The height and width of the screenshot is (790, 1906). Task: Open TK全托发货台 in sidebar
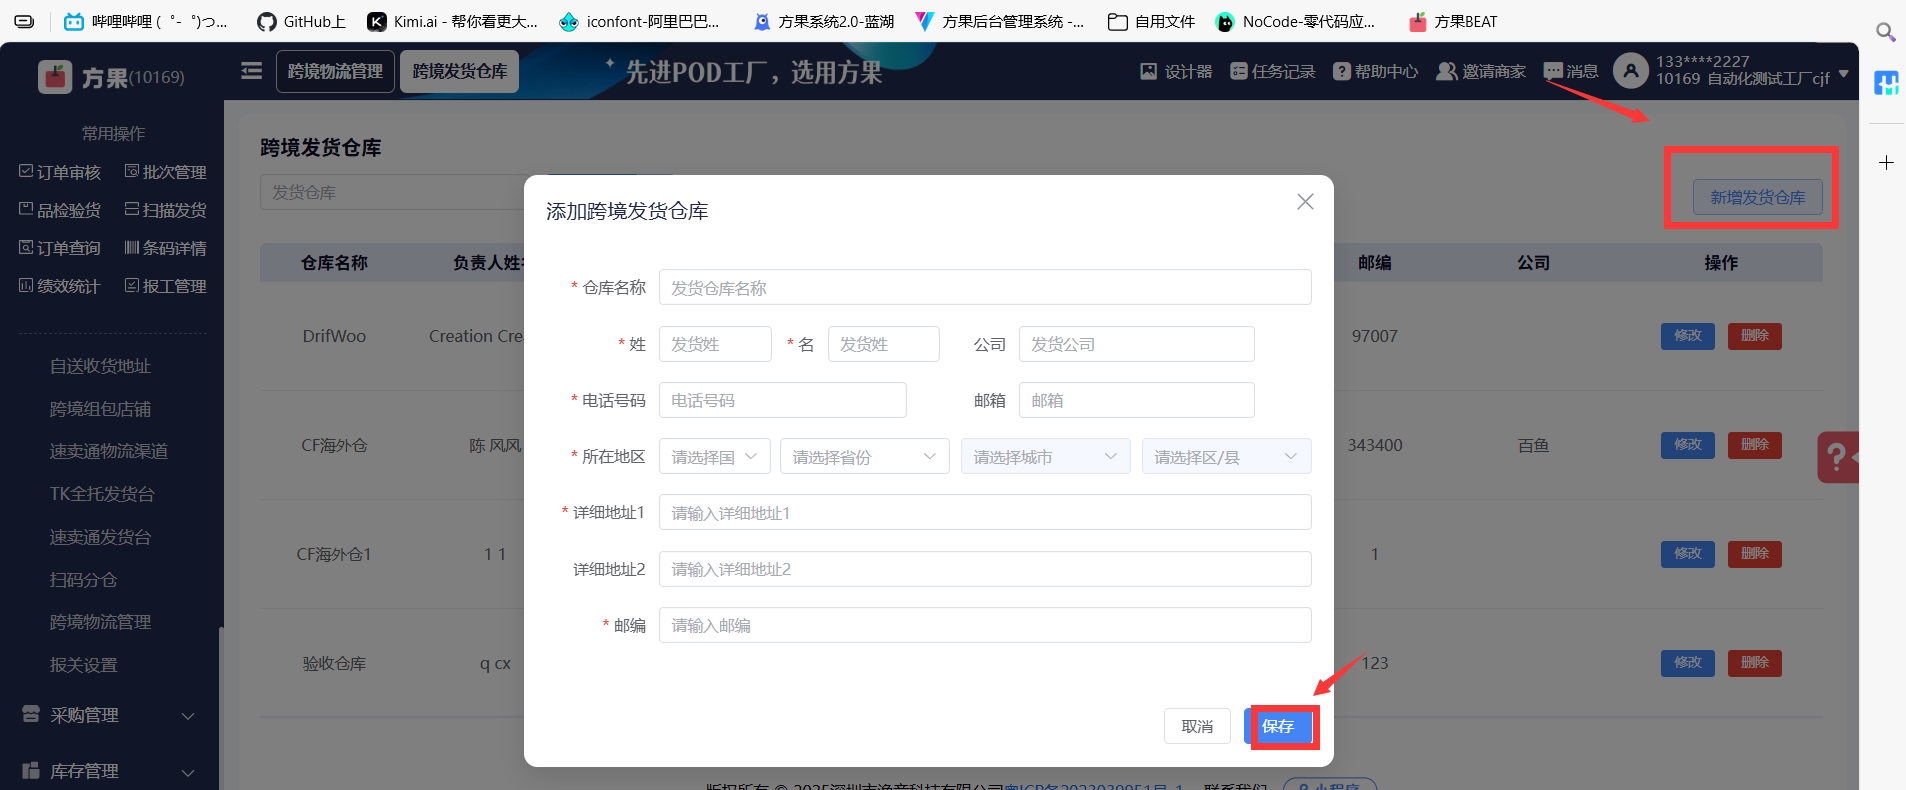[x=102, y=494]
